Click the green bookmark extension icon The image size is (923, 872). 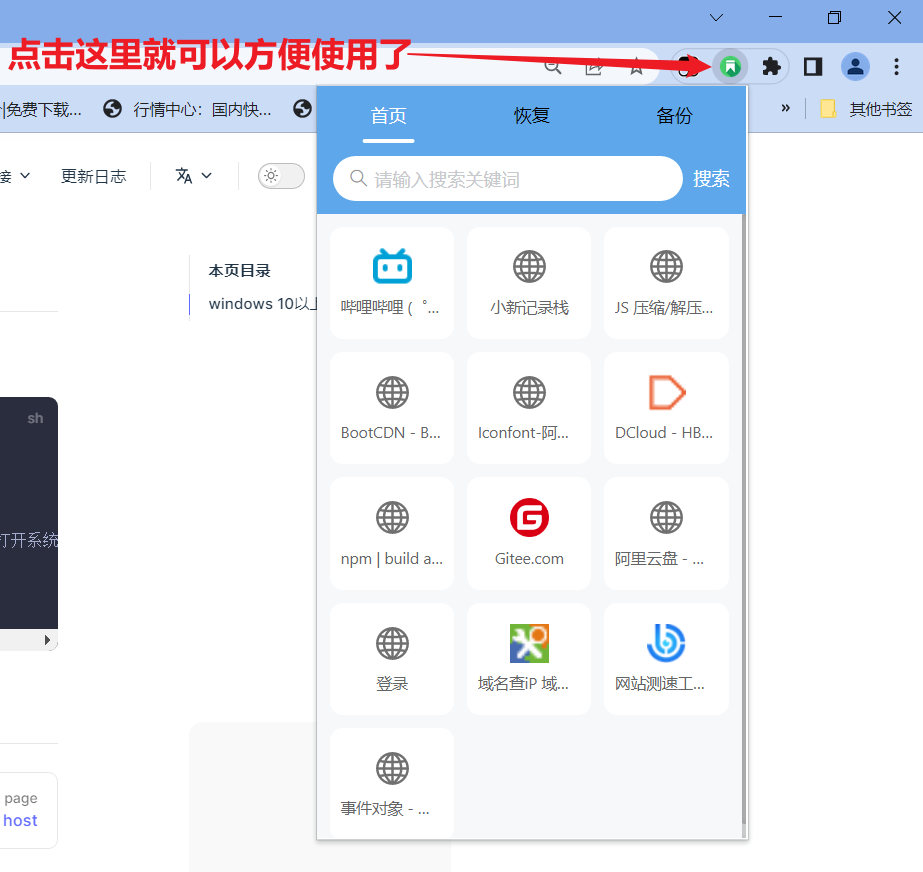pos(732,67)
